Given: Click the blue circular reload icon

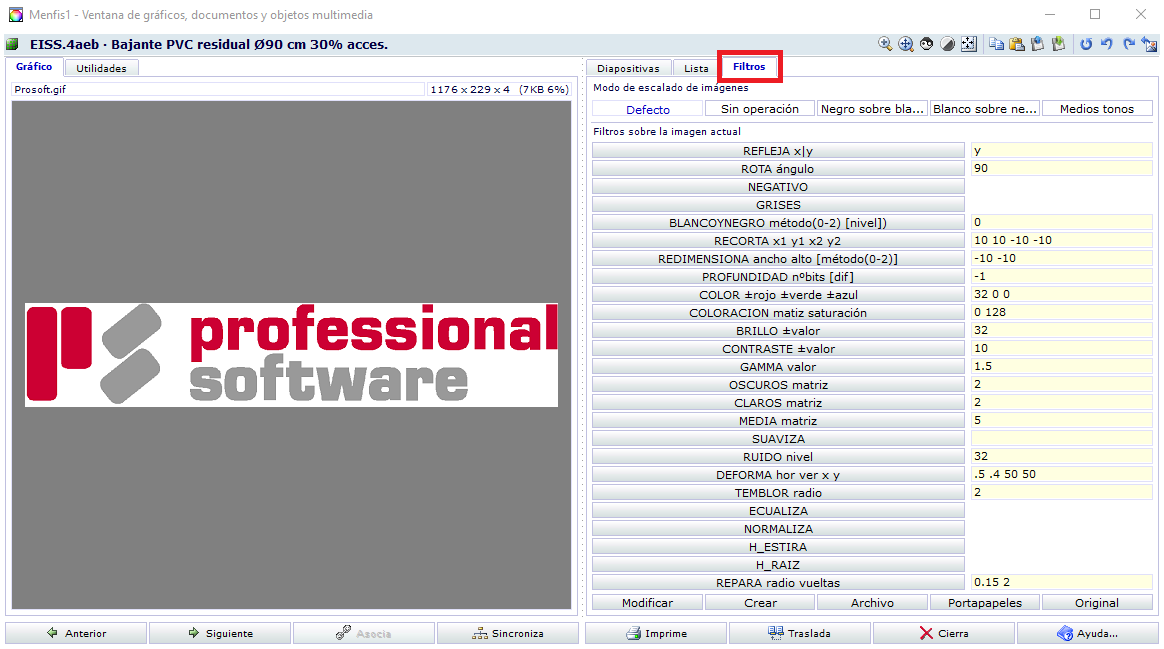Looking at the screenshot, I should [1086, 45].
